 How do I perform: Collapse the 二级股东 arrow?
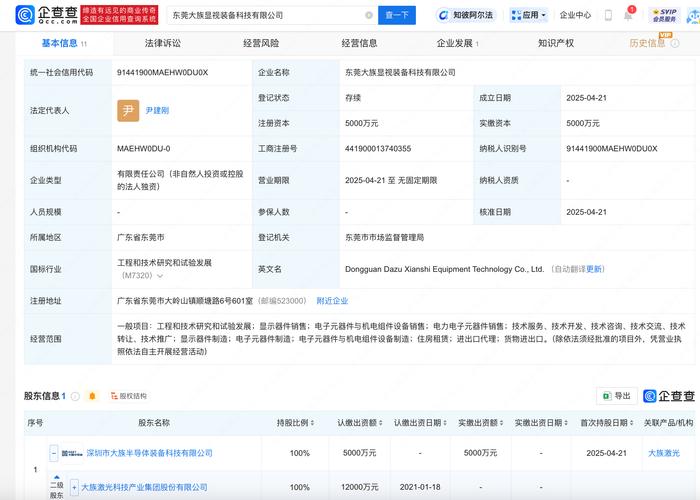pyautogui.click(x=57, y=477)
